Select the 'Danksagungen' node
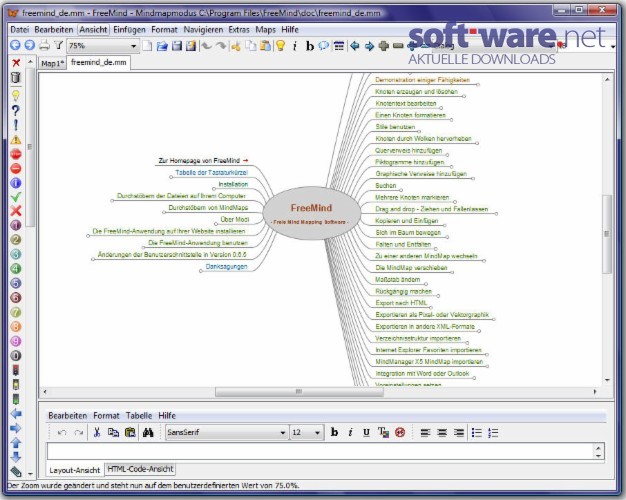626x500 pixels. pyautogui.click(x=226, y=266)
